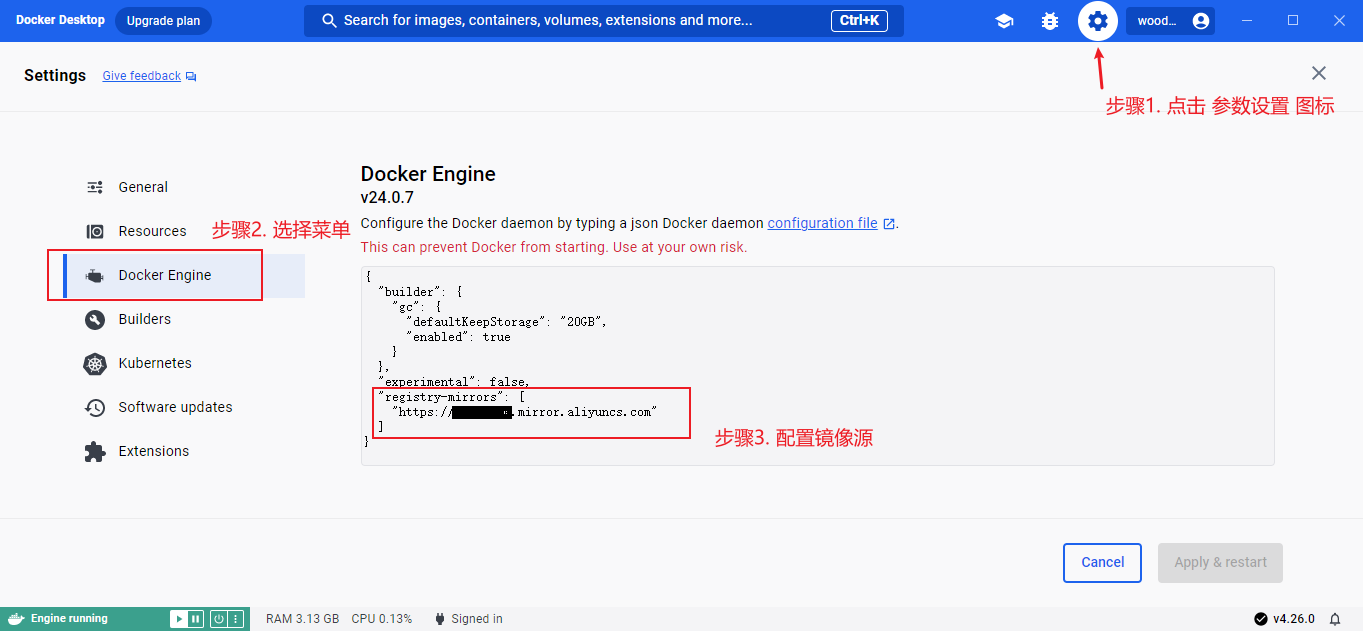The image size is (1363, 631).
Task: Open the engine more options kebab menu
Action: [235, 619]
